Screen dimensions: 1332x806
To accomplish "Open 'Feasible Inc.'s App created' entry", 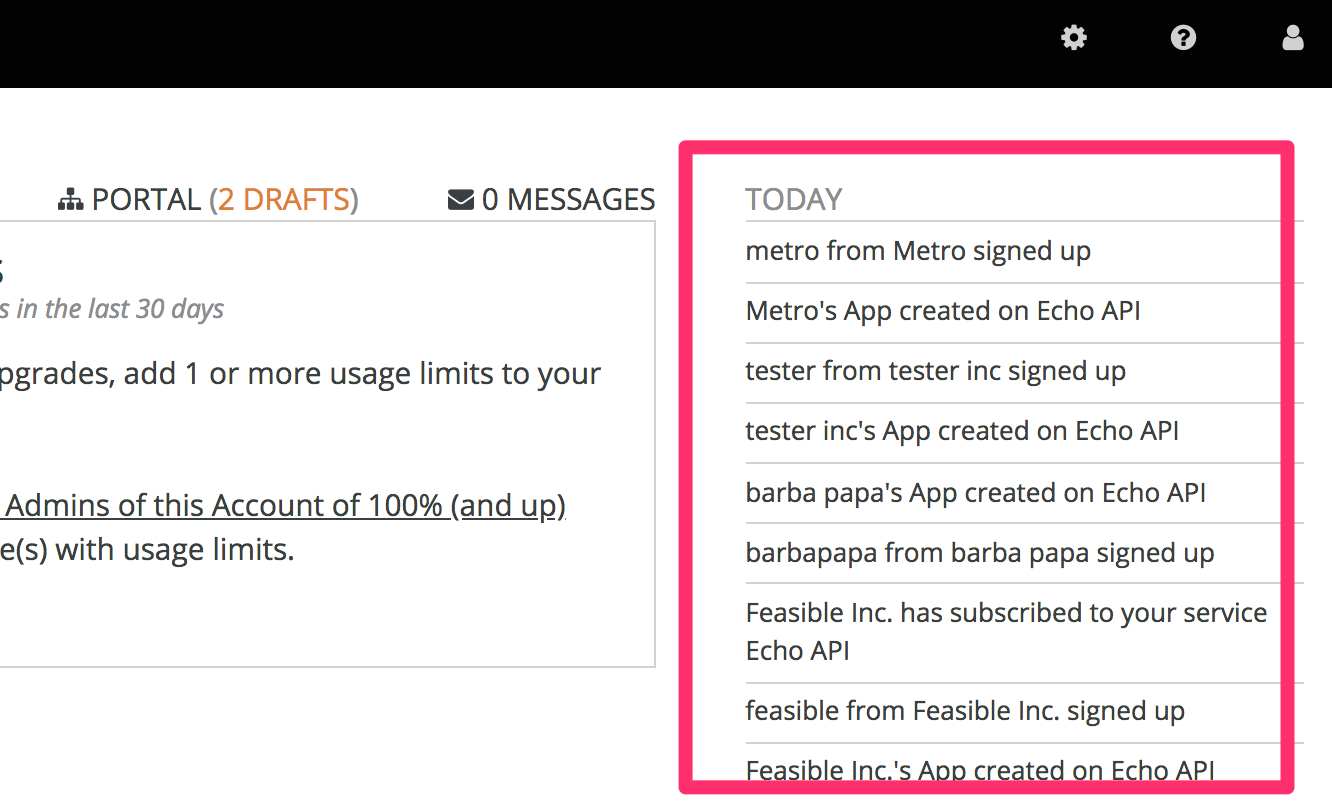I will coord(980,770).
